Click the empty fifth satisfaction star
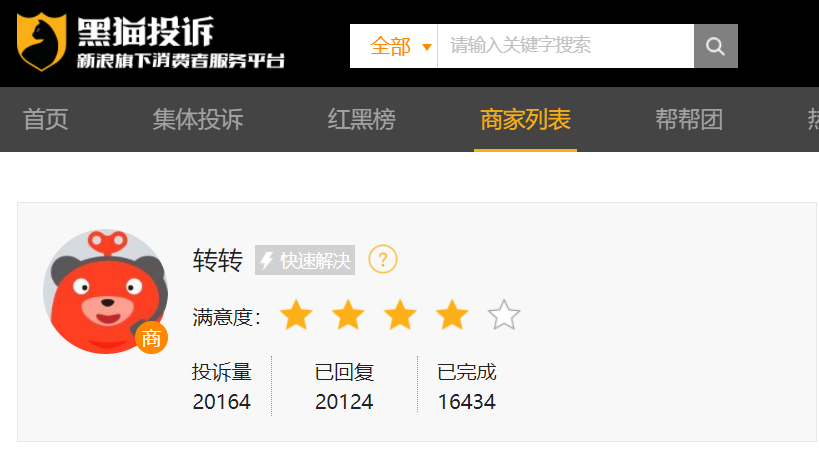This screenshot has width=819, height=460. pyautogui.click(x=504, y=315)
